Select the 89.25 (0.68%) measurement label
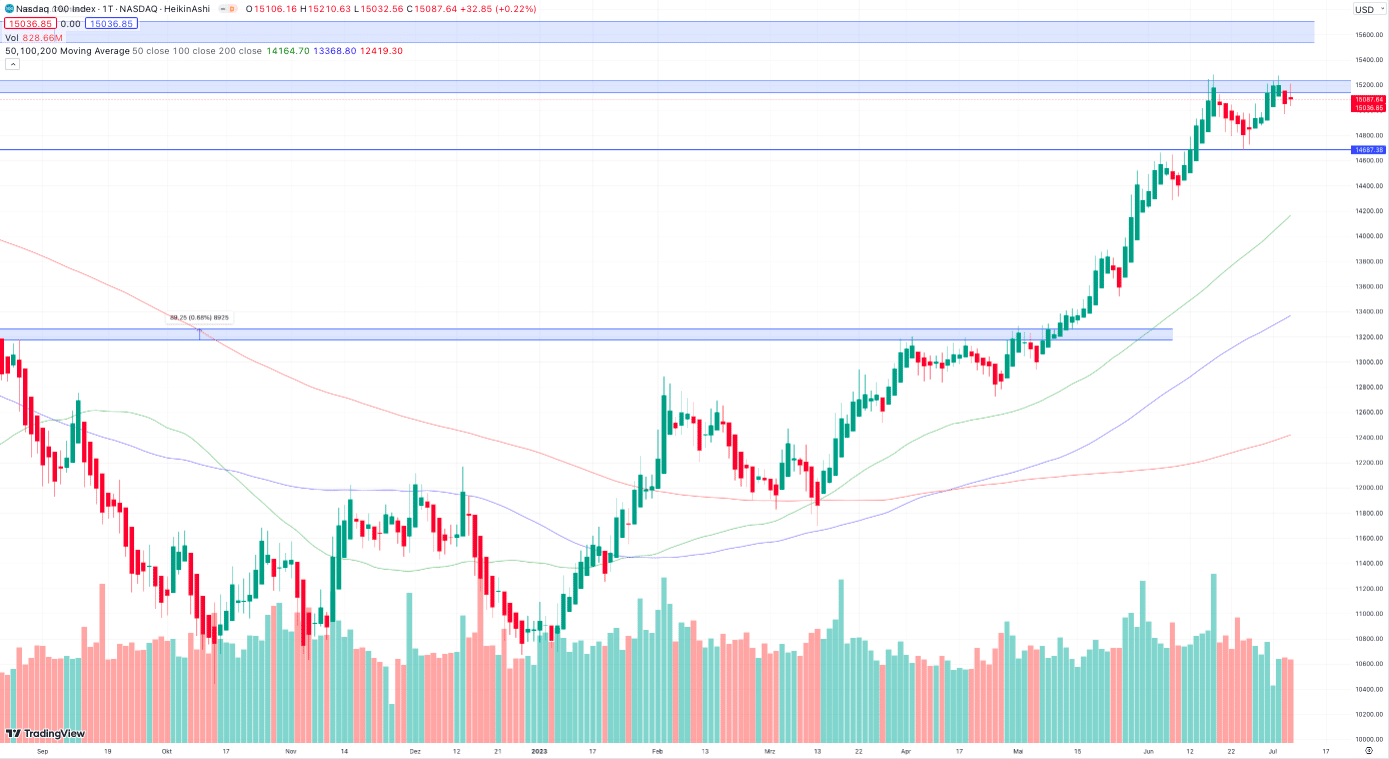 [199, 317]
